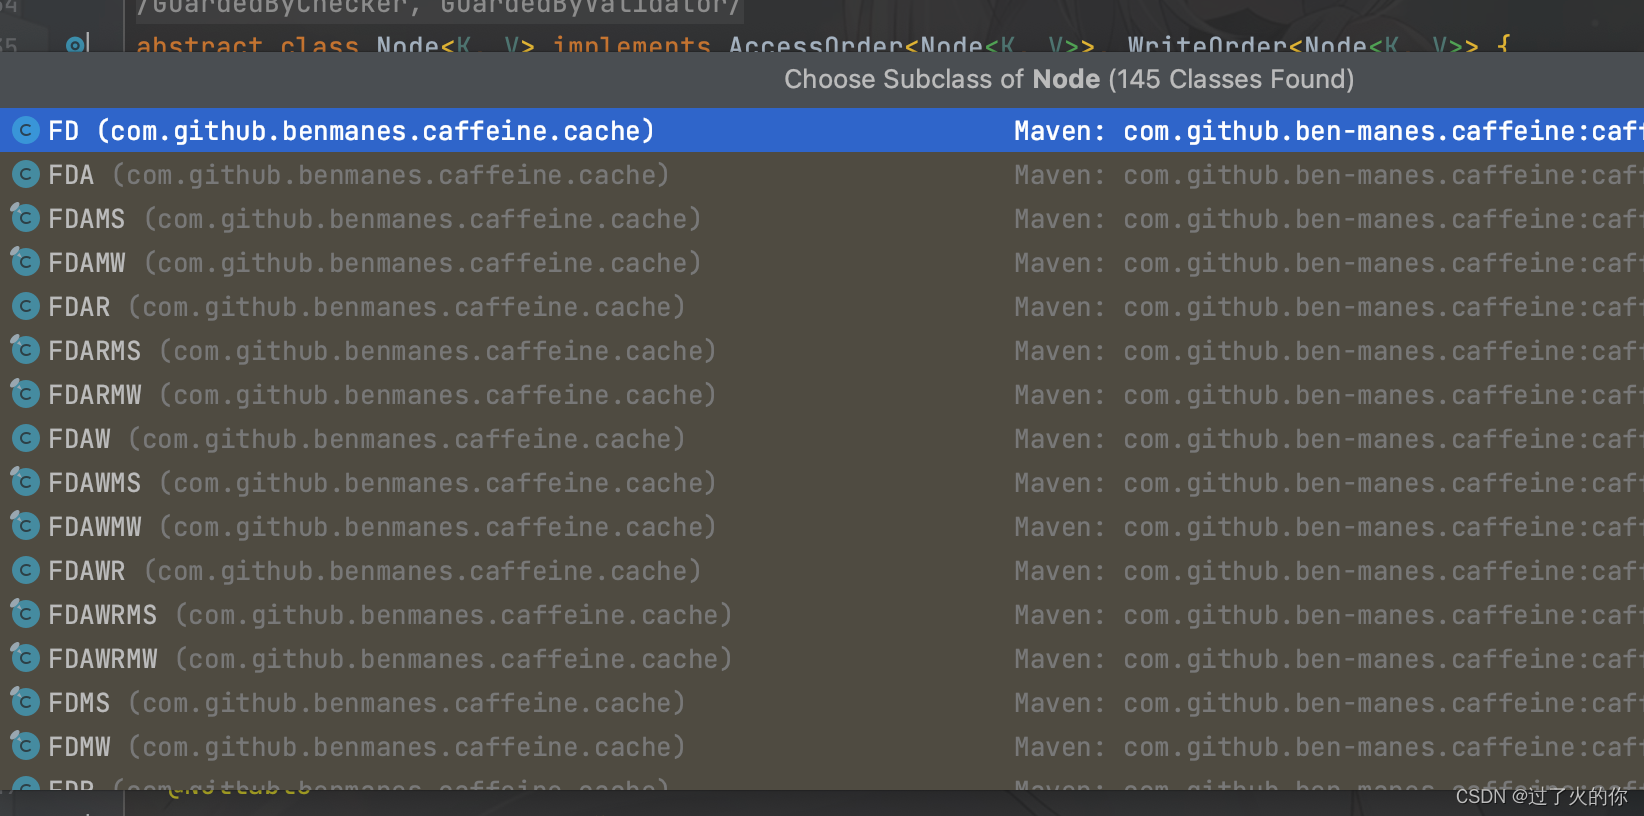Click the class icon beside FDAWMW
Image resolution: width=1644 pixels, height=816 pixels.
[25, 526]
